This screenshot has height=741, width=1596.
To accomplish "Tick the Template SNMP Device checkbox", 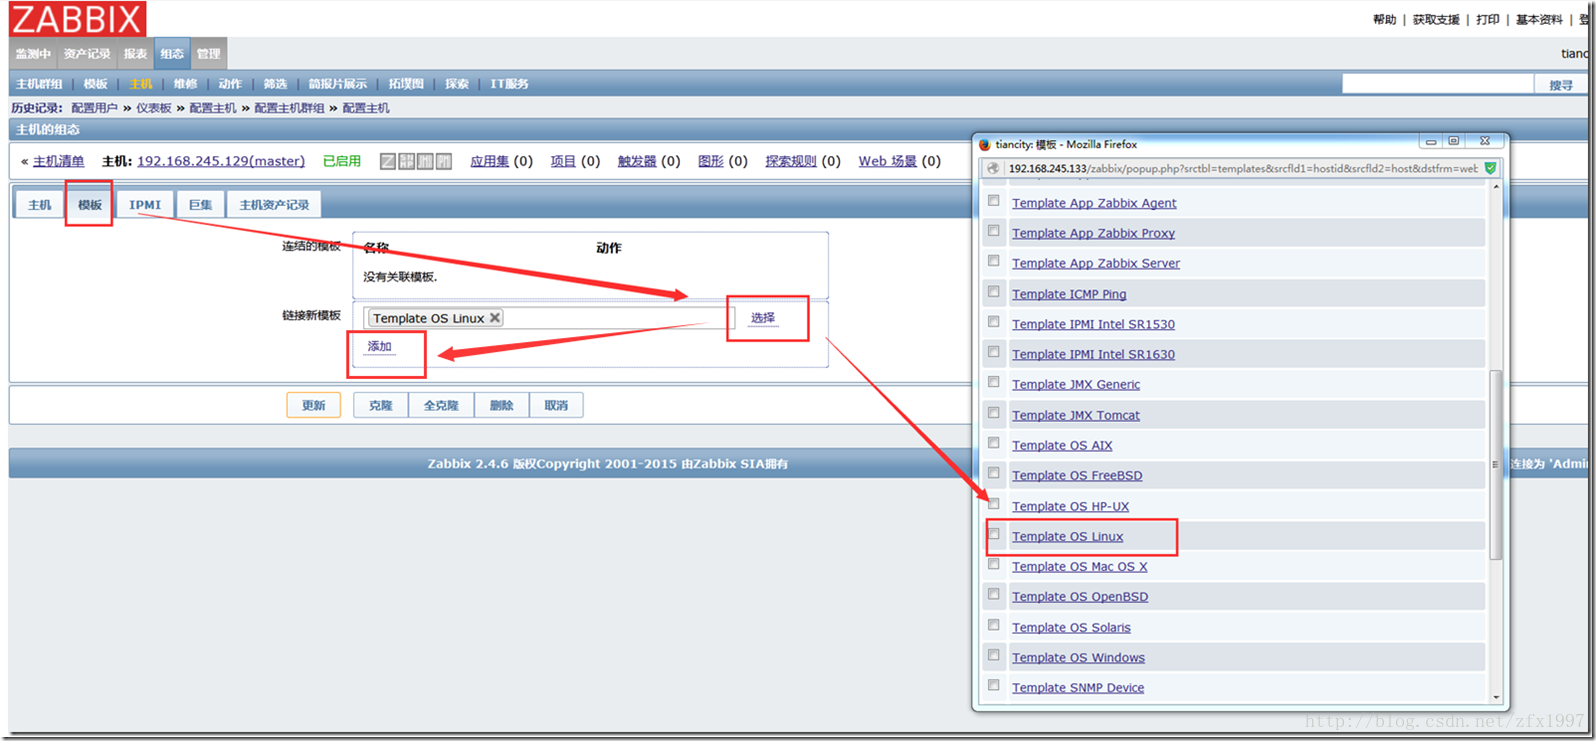I will coord(993,685).
